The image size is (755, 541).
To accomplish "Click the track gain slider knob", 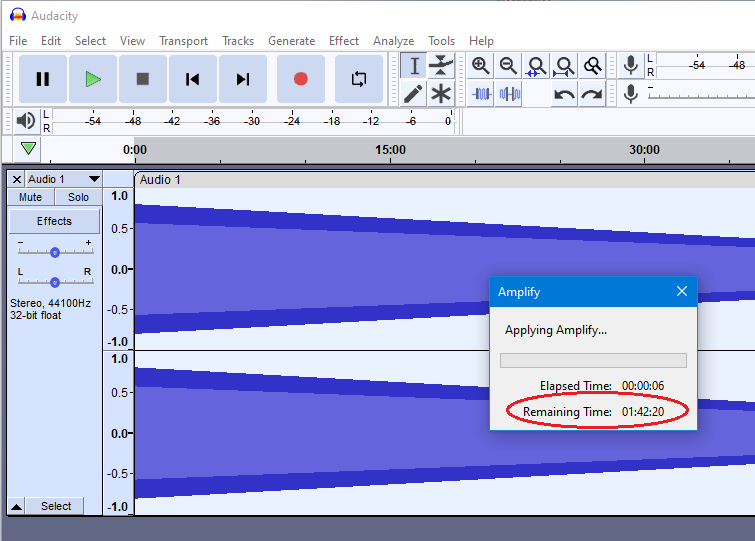I will pos(55,252).
